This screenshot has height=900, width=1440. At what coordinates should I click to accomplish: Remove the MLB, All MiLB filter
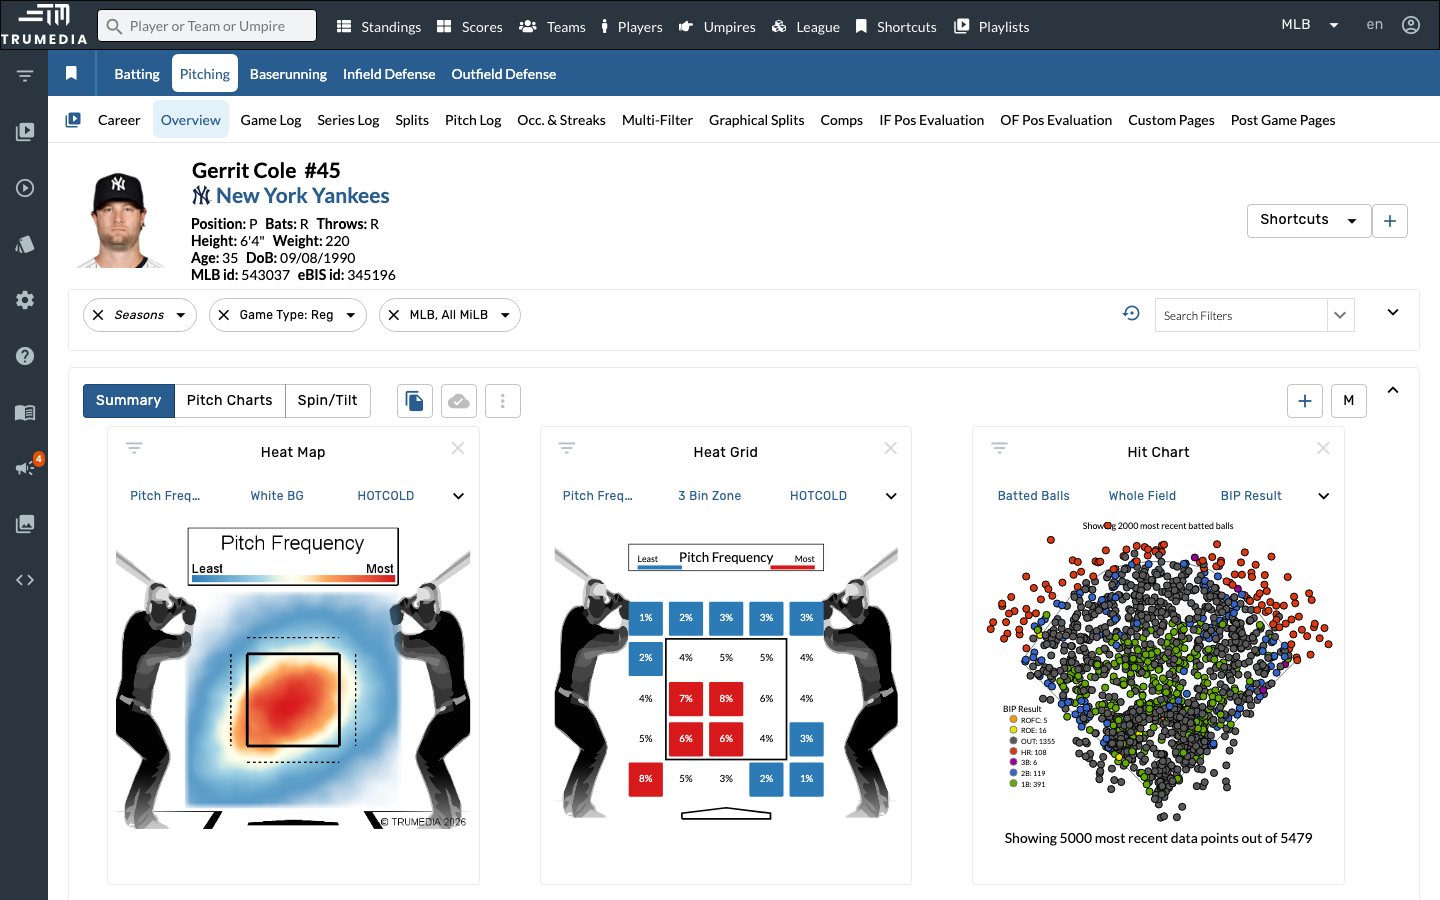pyautogui.click(x=393, y=315)
